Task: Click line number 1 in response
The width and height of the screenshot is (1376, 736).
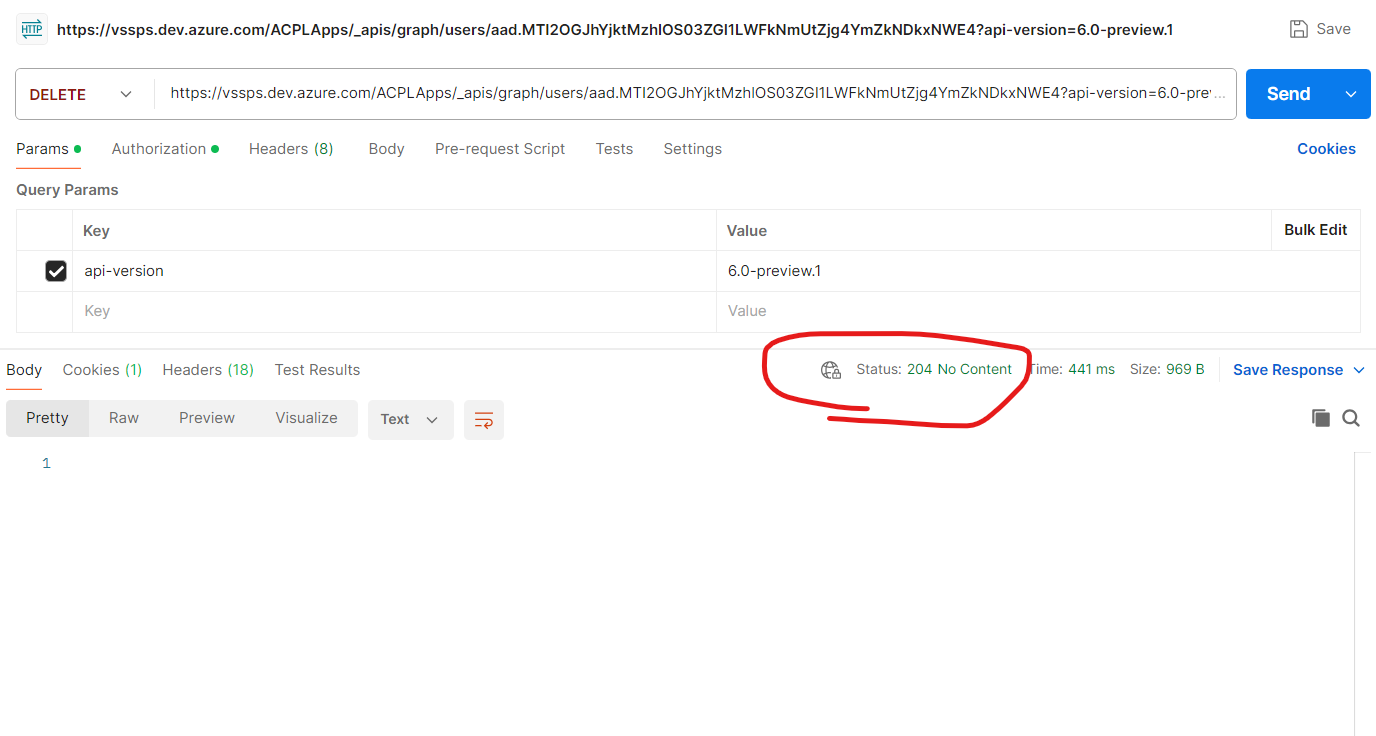Action: pyautogui.click(x=46, y=464)
